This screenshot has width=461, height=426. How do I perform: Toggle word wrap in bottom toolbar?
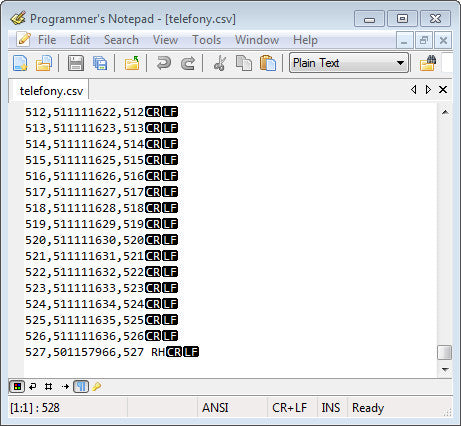pos(33,387)
